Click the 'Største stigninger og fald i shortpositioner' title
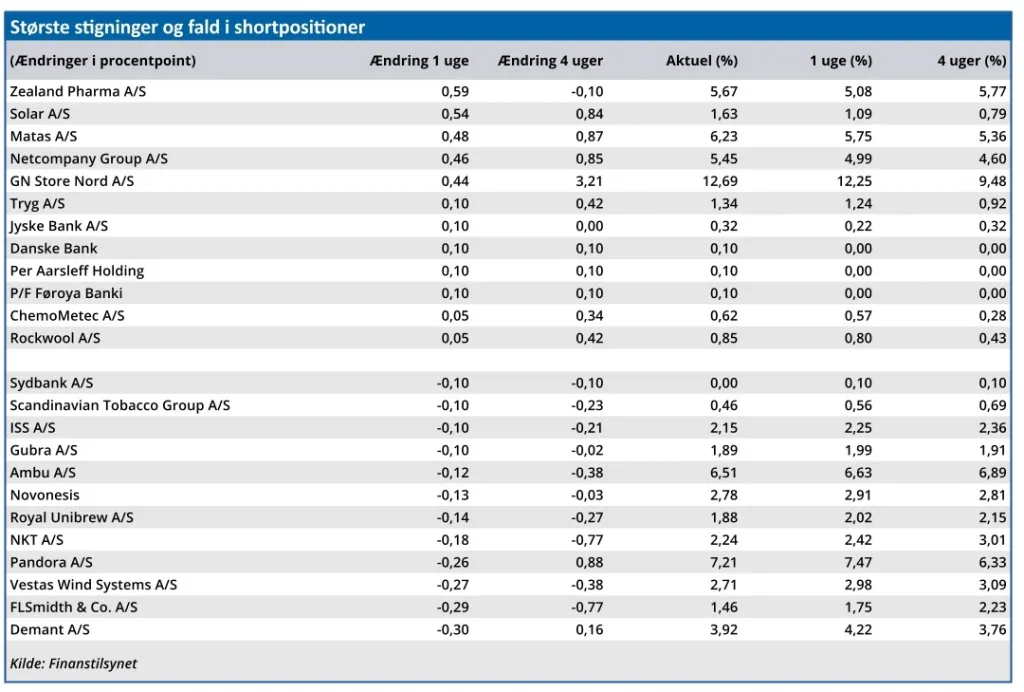Viewport: 1024px width, 692px height. 187,27
